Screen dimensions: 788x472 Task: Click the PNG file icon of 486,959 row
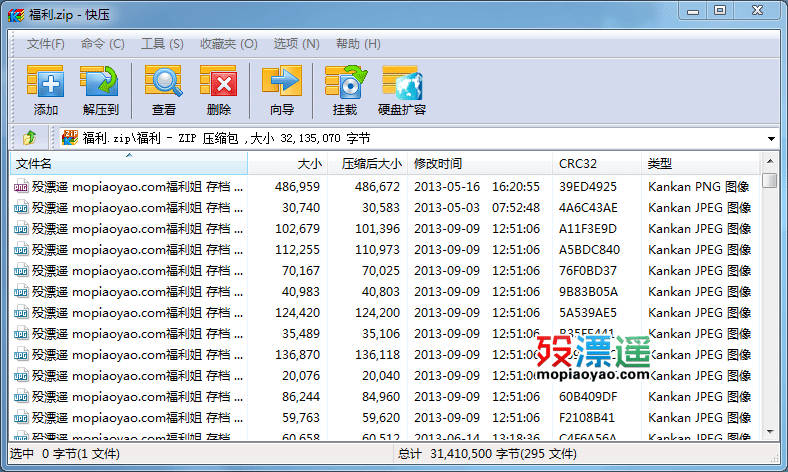(21, 187)
